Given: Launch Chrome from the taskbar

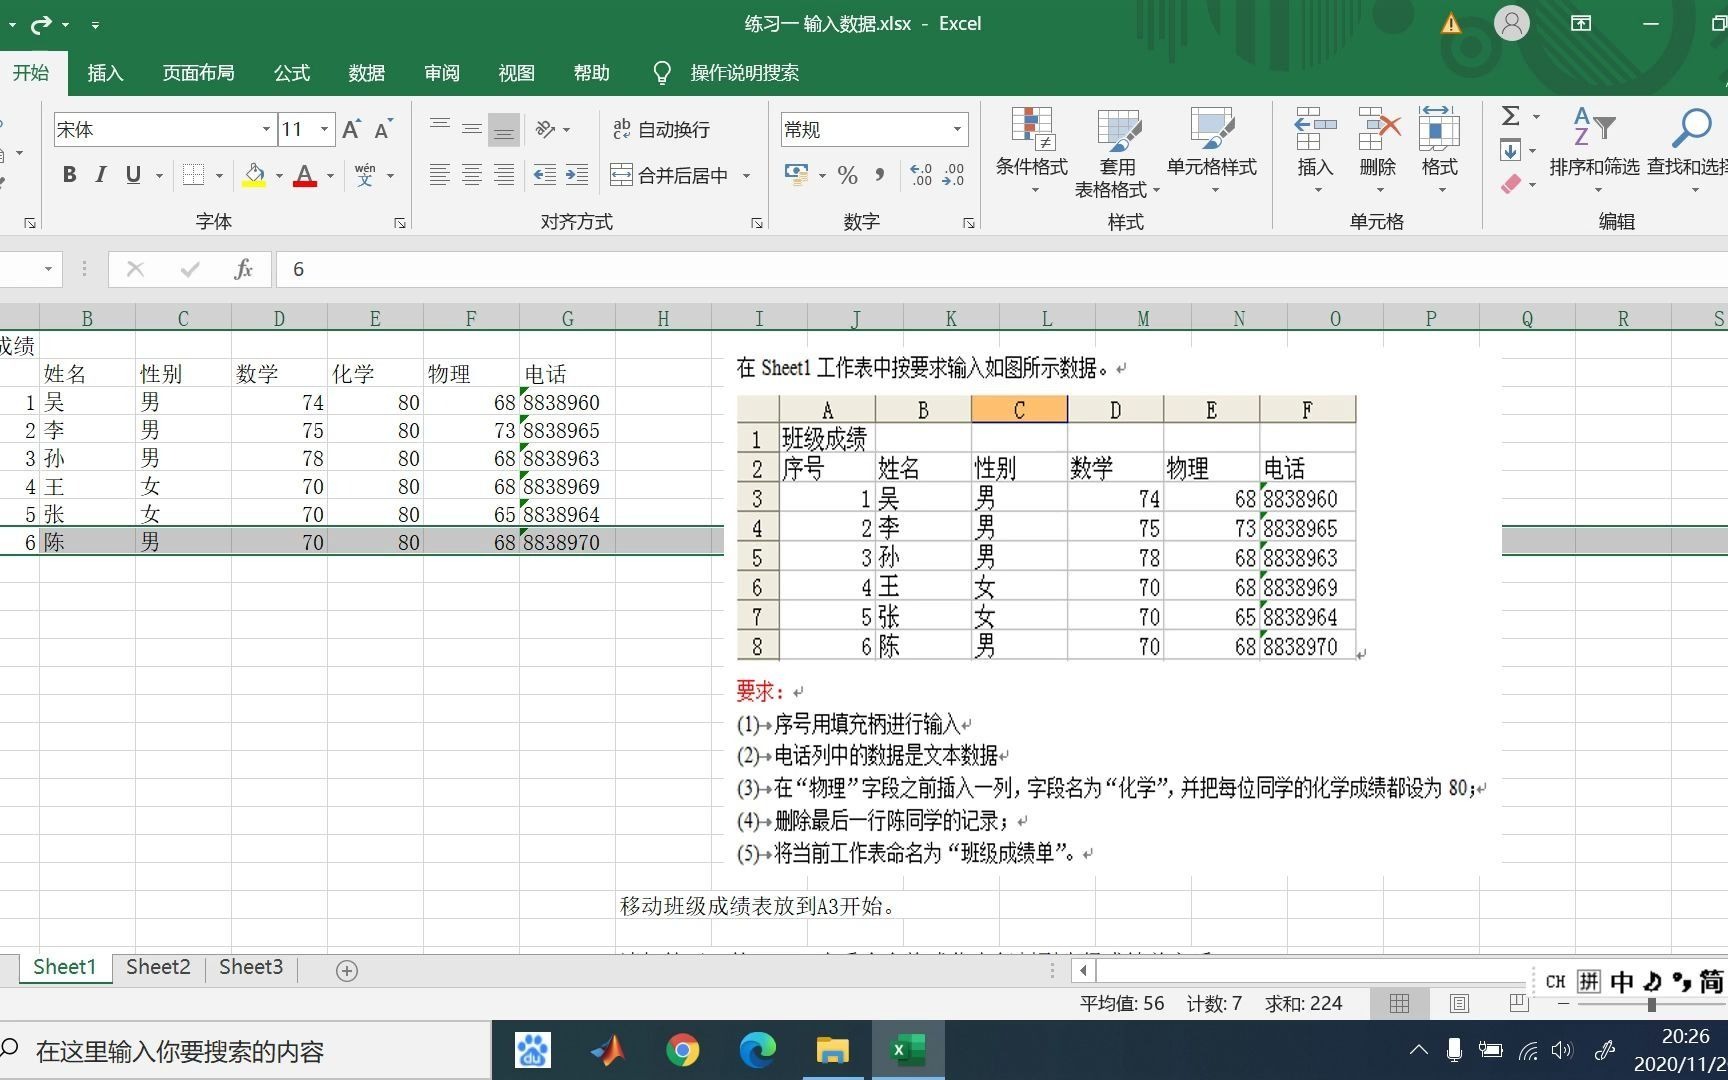Looking at the screenshot, I should pos(683,1049).
